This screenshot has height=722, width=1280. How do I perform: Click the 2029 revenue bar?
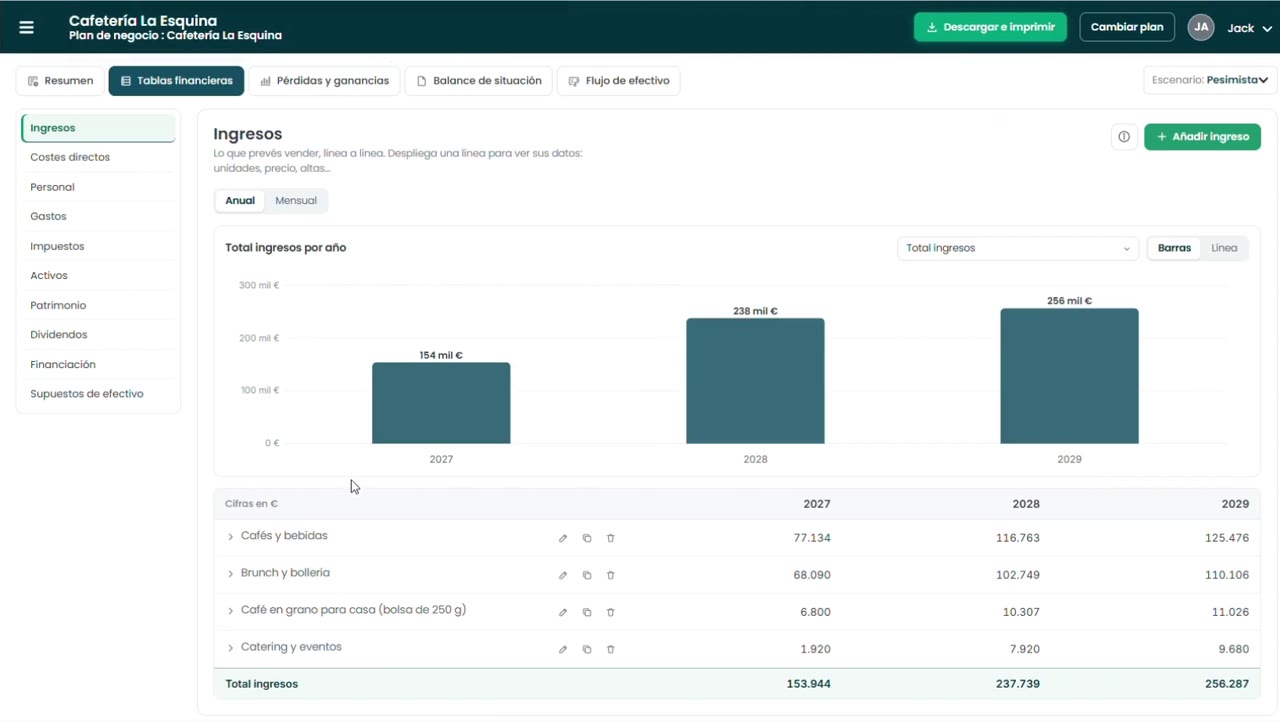click(x=1069, y=376)
